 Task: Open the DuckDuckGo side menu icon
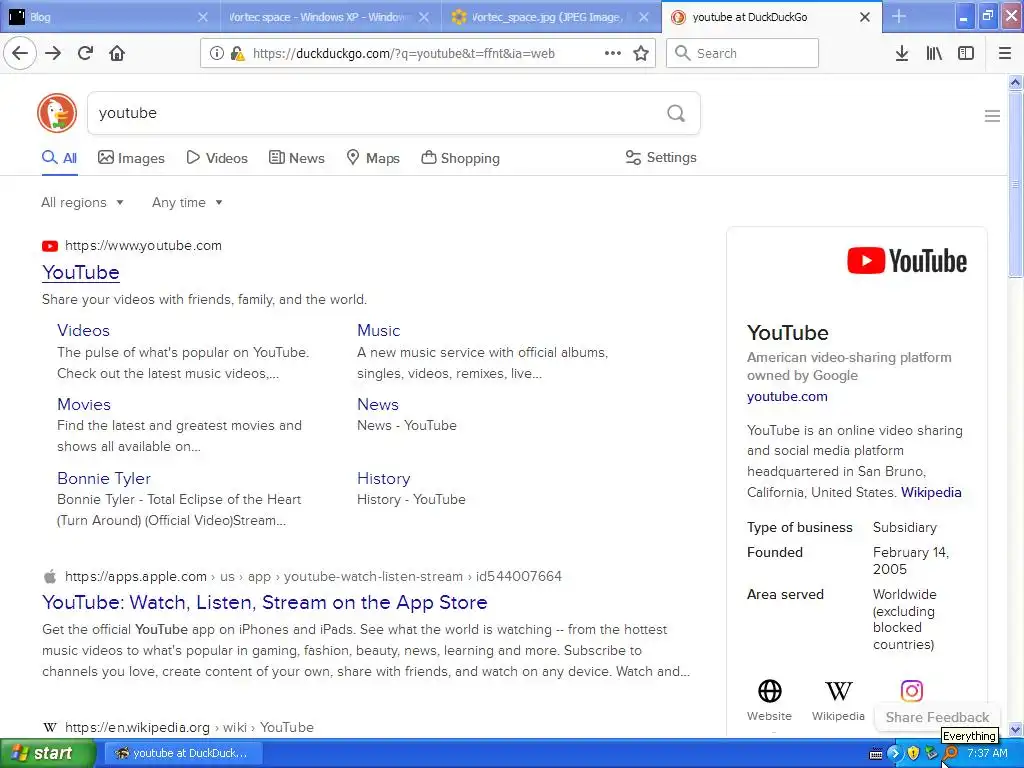992,116
